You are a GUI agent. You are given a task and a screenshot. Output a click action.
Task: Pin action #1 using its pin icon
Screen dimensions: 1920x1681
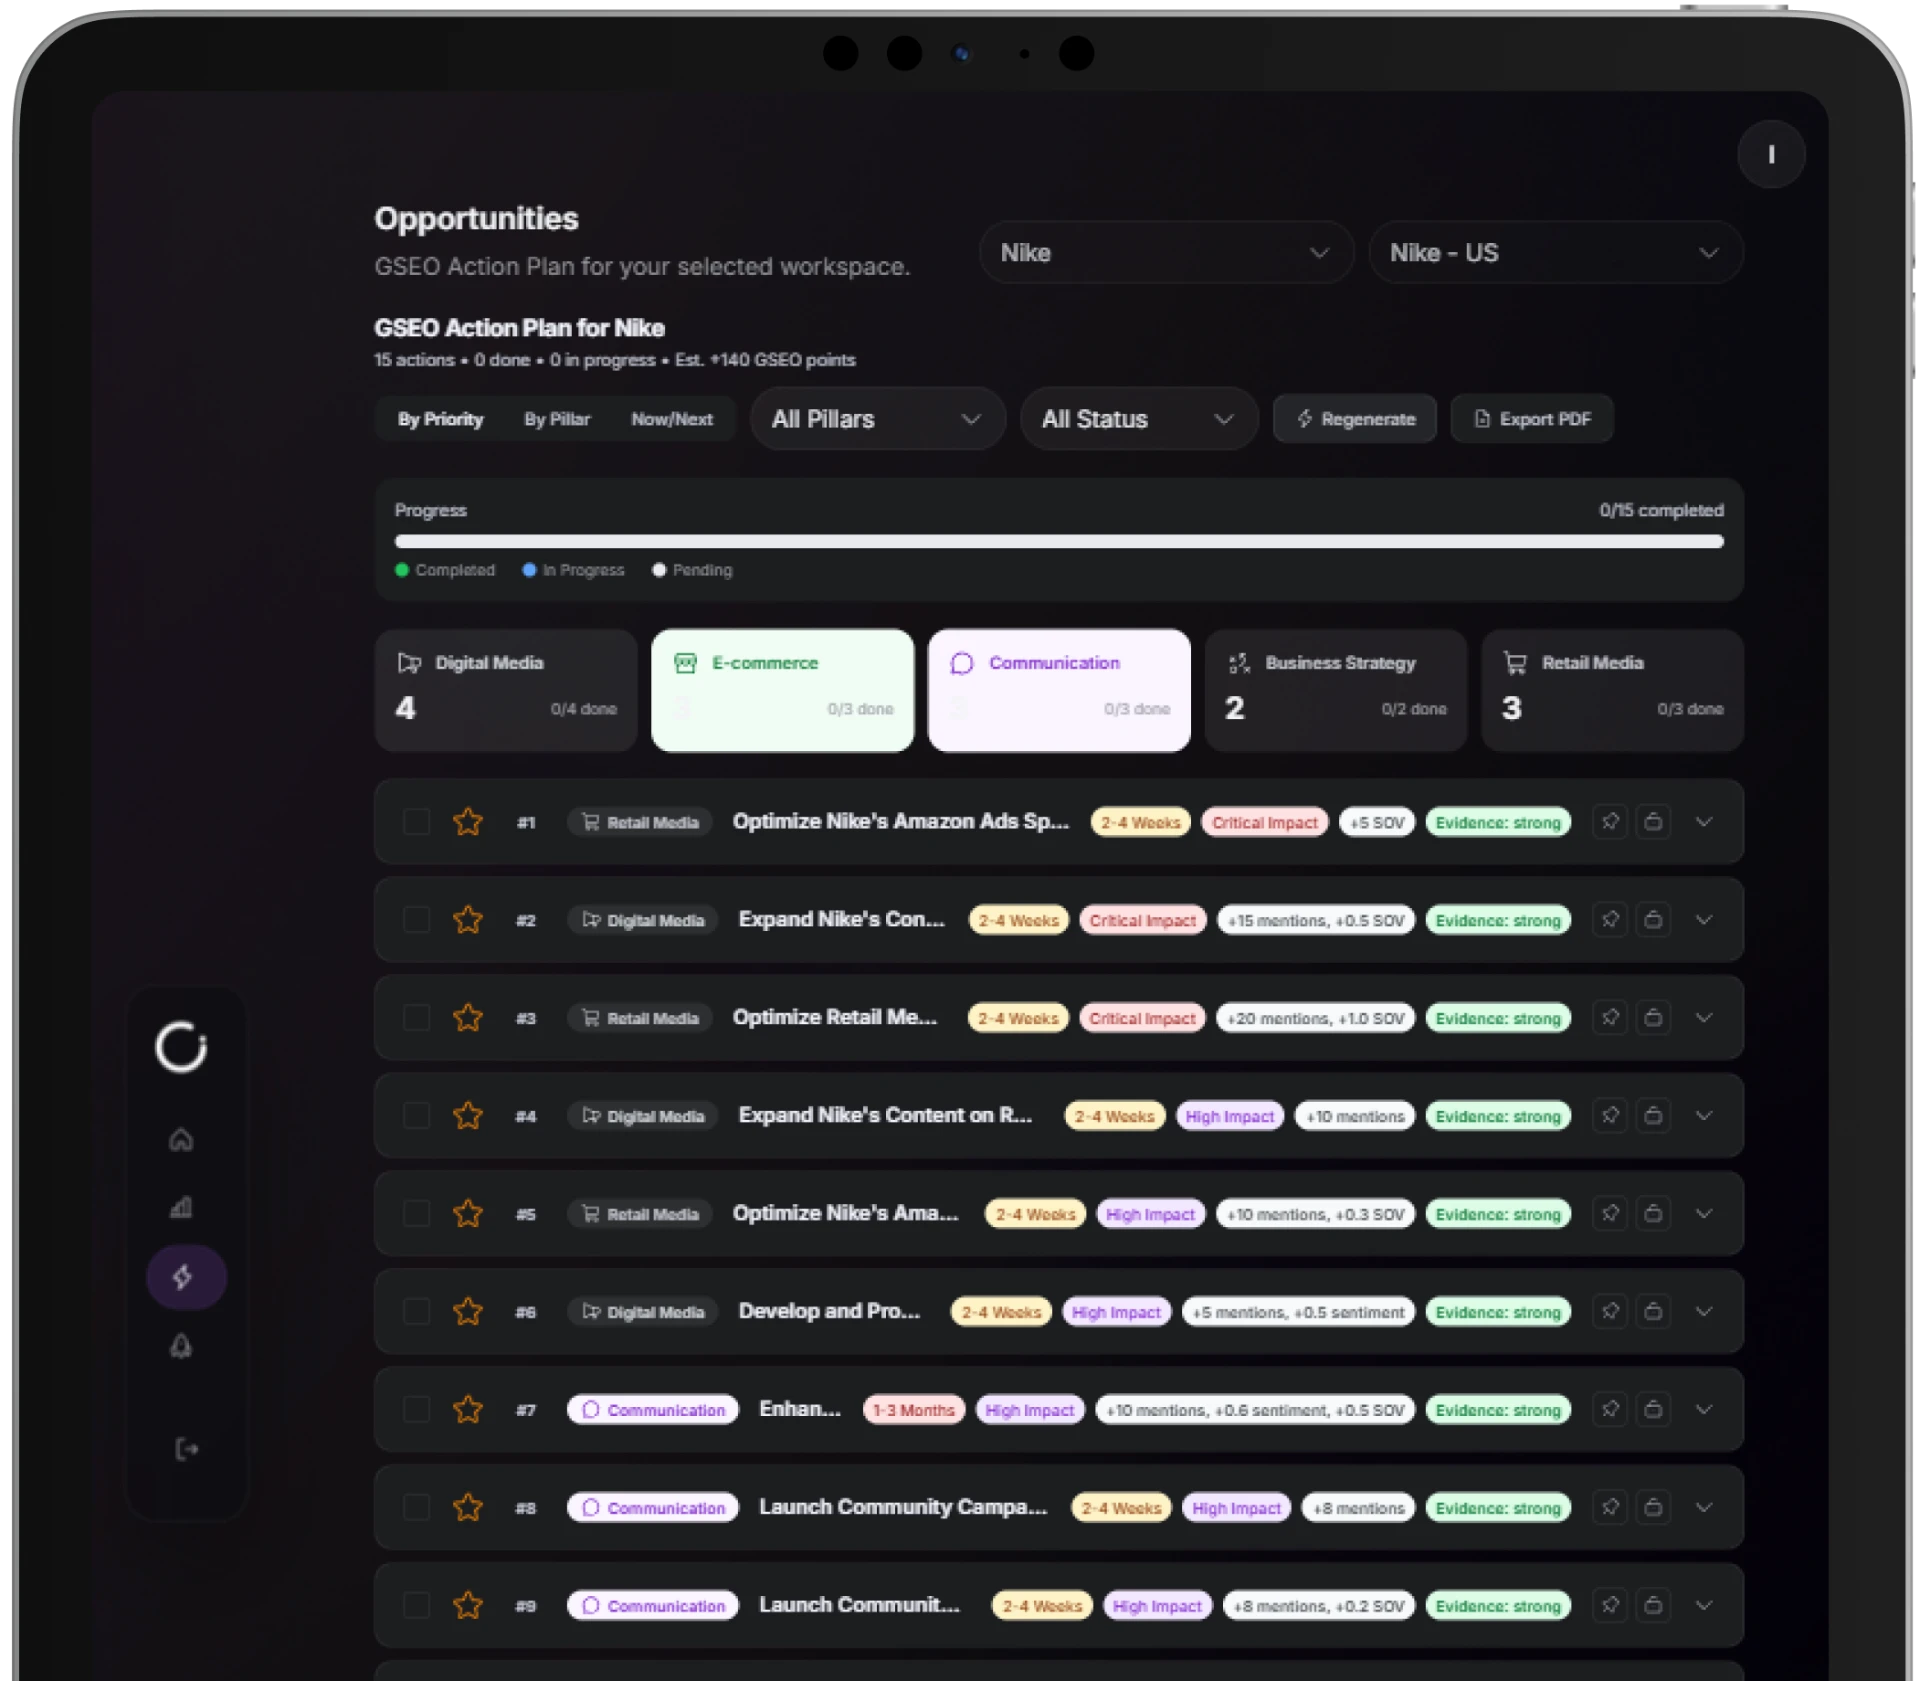tap(1610, 821)
